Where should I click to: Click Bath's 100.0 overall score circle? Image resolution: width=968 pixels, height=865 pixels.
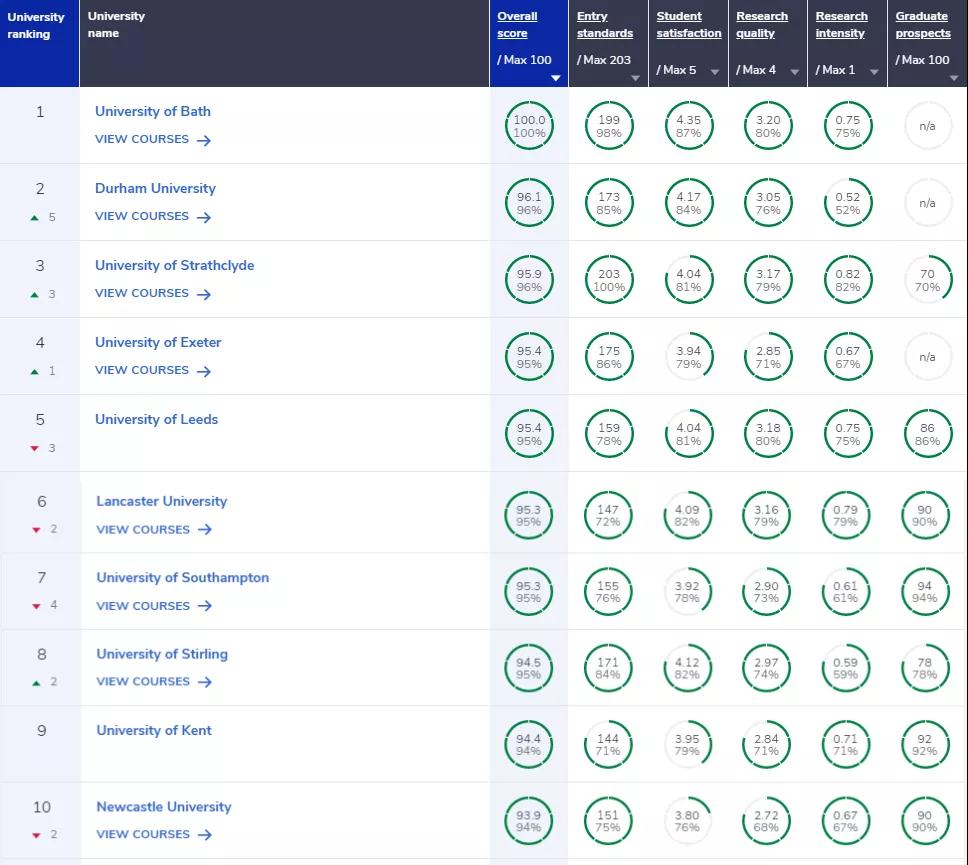click(529, 126)
